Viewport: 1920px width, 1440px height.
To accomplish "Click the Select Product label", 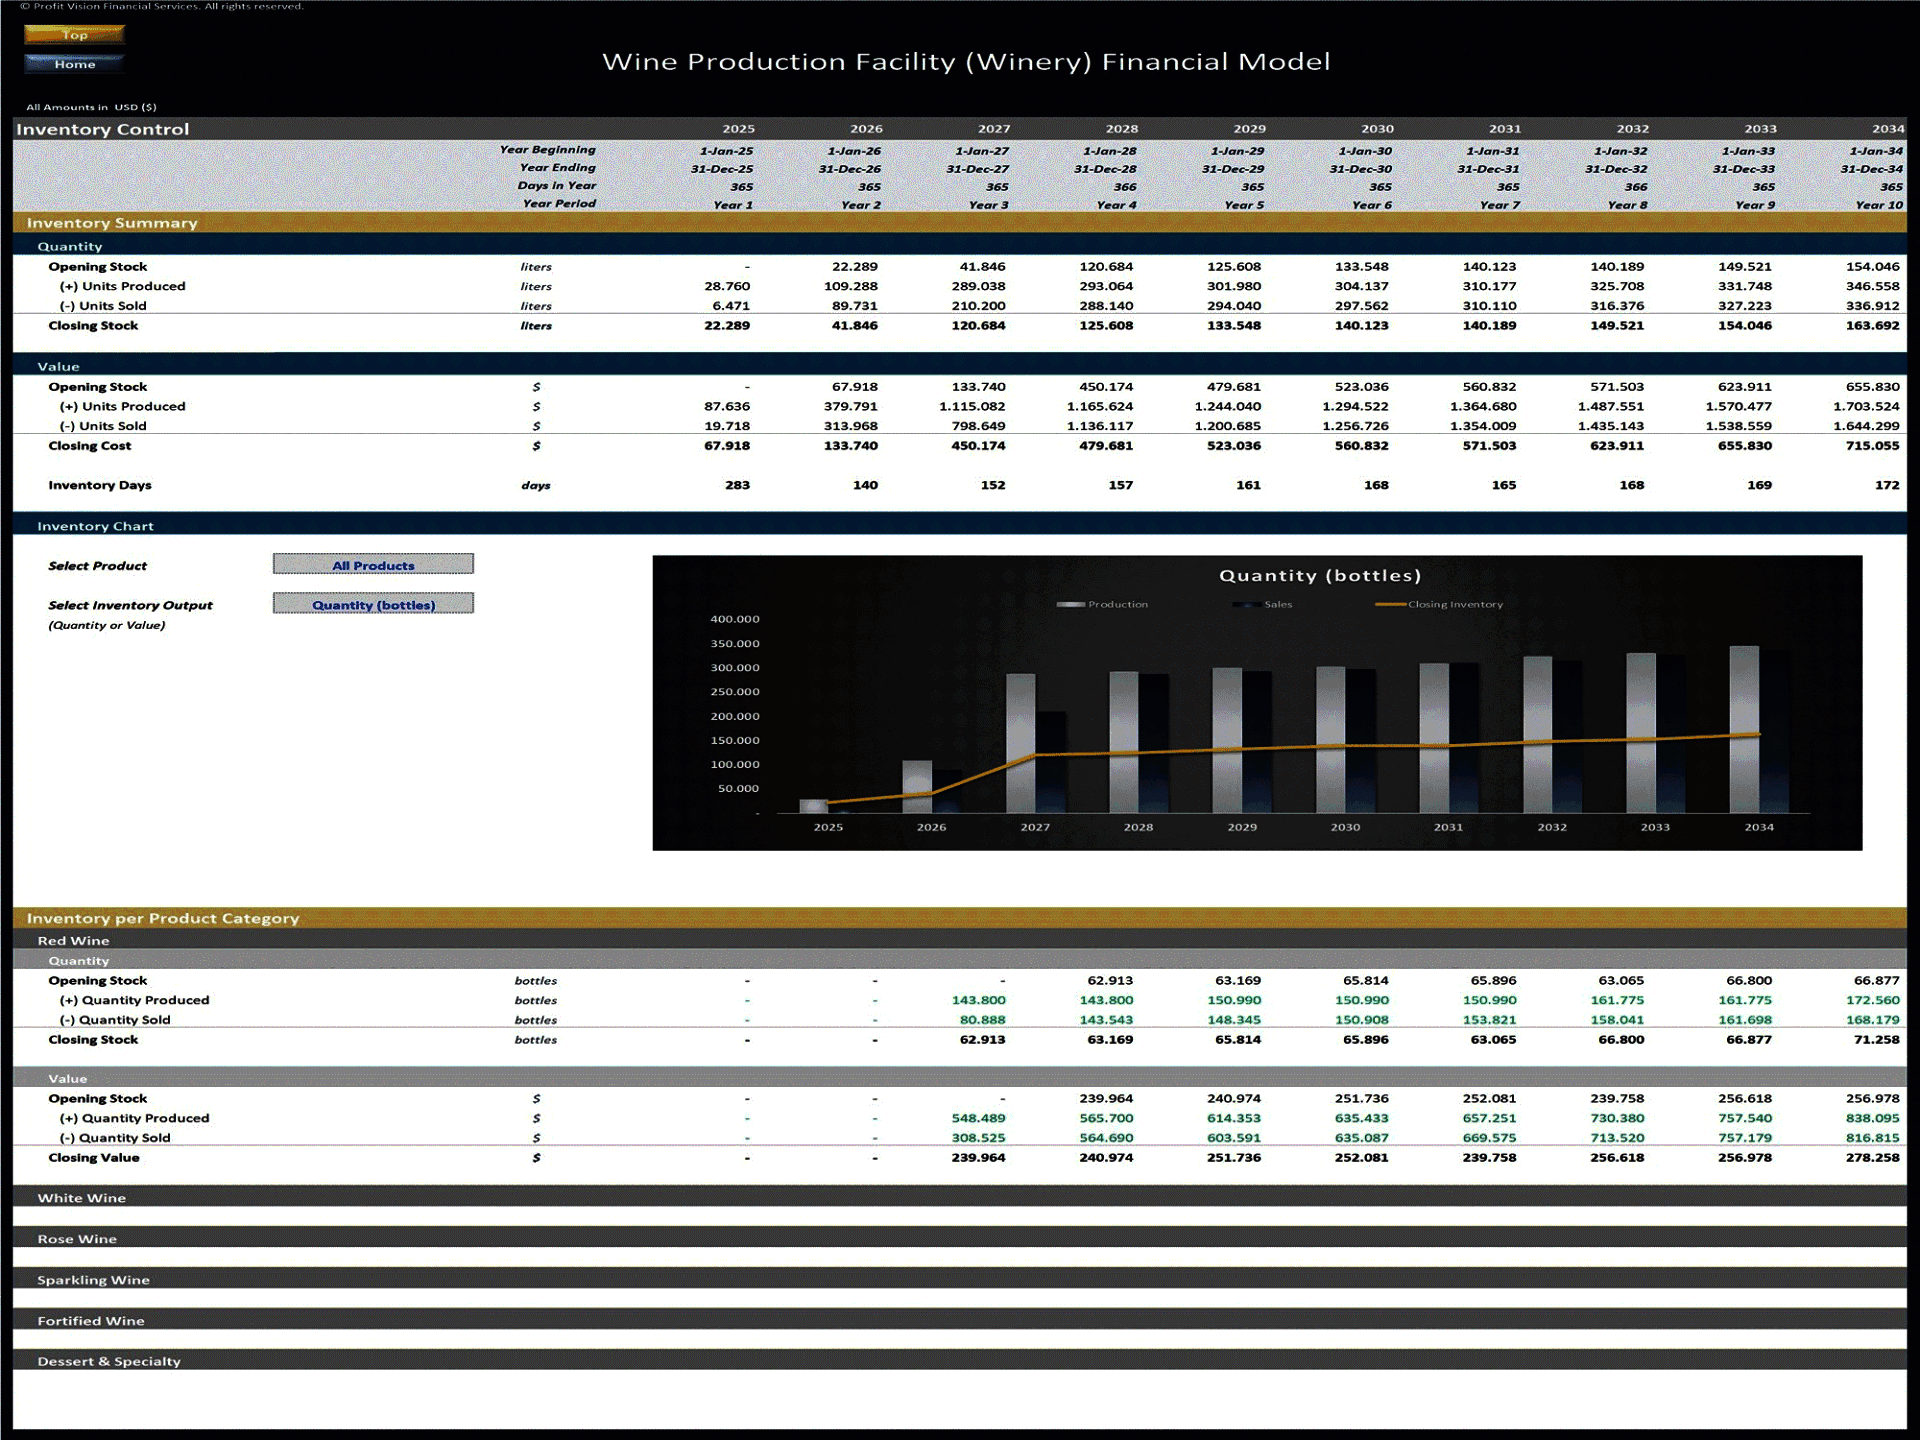I will (97, 566).
